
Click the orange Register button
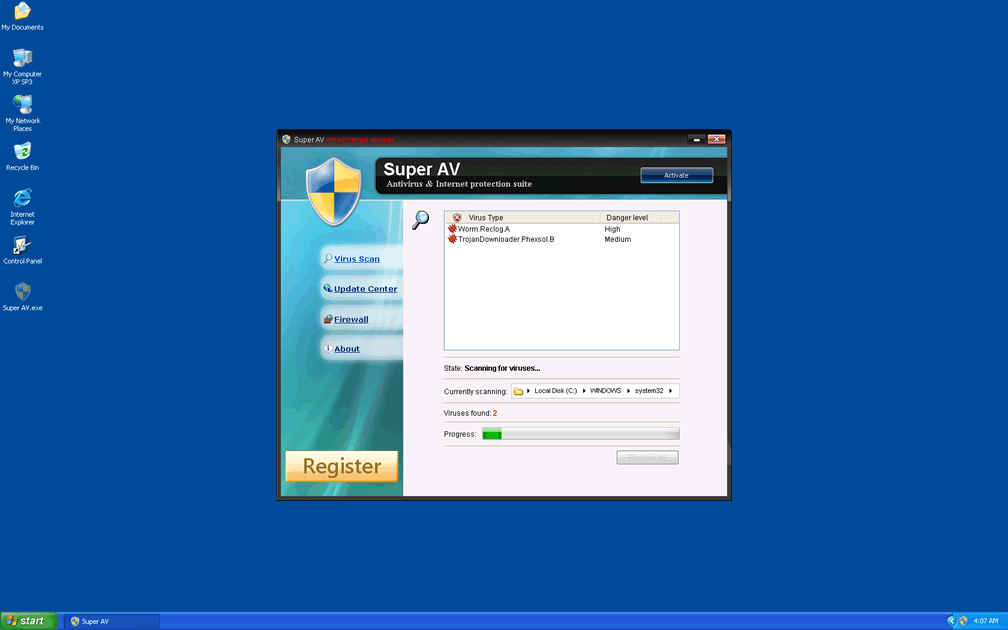pos(341,466)
